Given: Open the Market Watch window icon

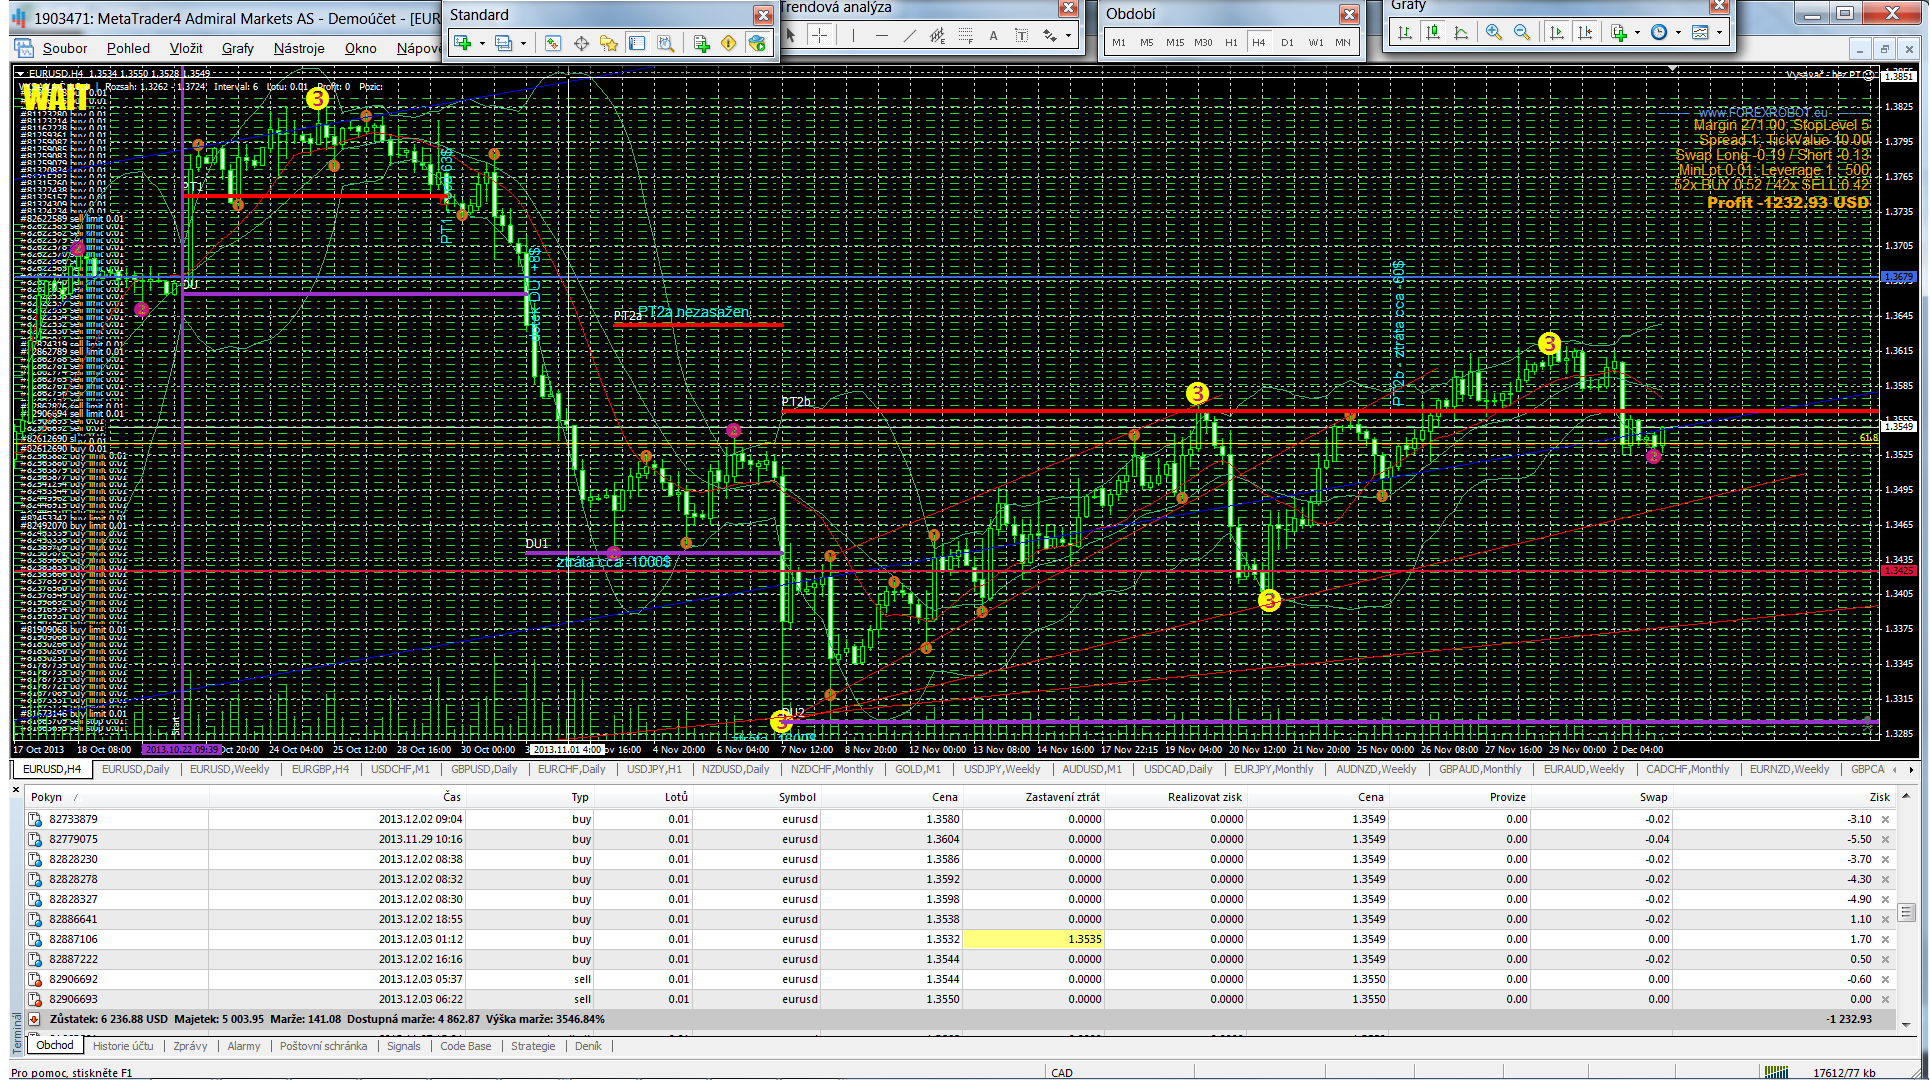Looking at the screenshot, I should pyautogui.click(x=553, y=43).
